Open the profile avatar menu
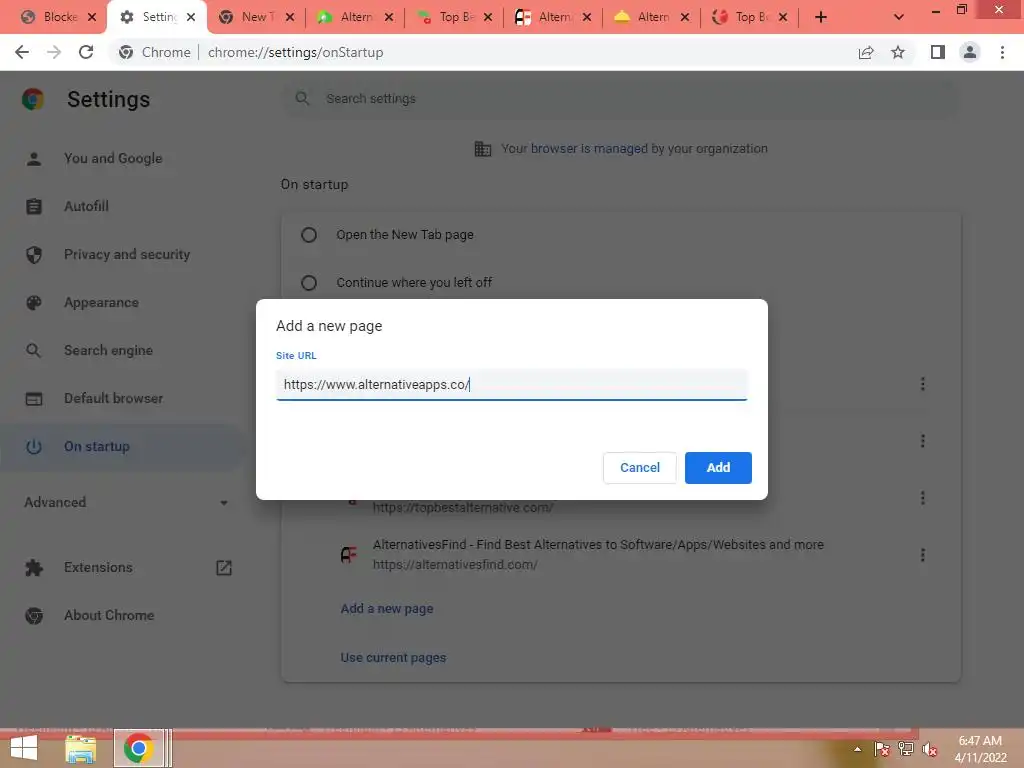Image resolution: width=1024 pixels, height=768 pixels. pos(970,52)
